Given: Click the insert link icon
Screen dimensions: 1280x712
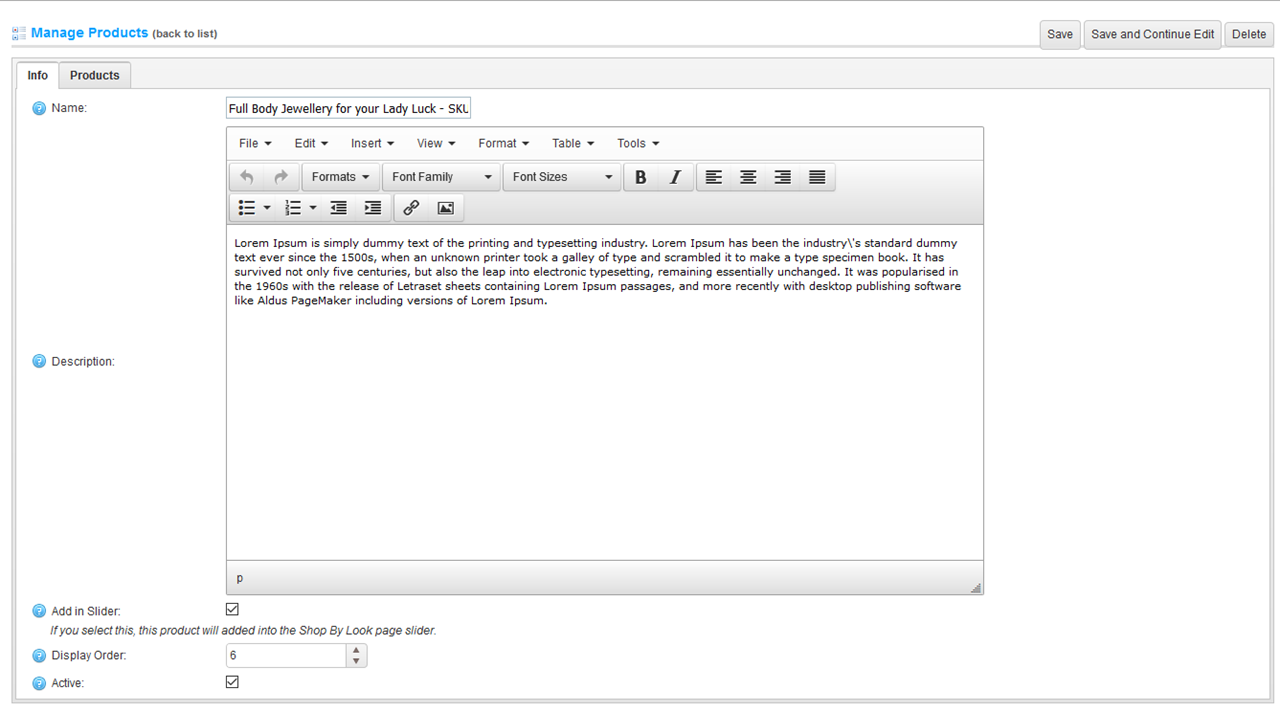Looking at the screenshot, I should pos(411,208).
